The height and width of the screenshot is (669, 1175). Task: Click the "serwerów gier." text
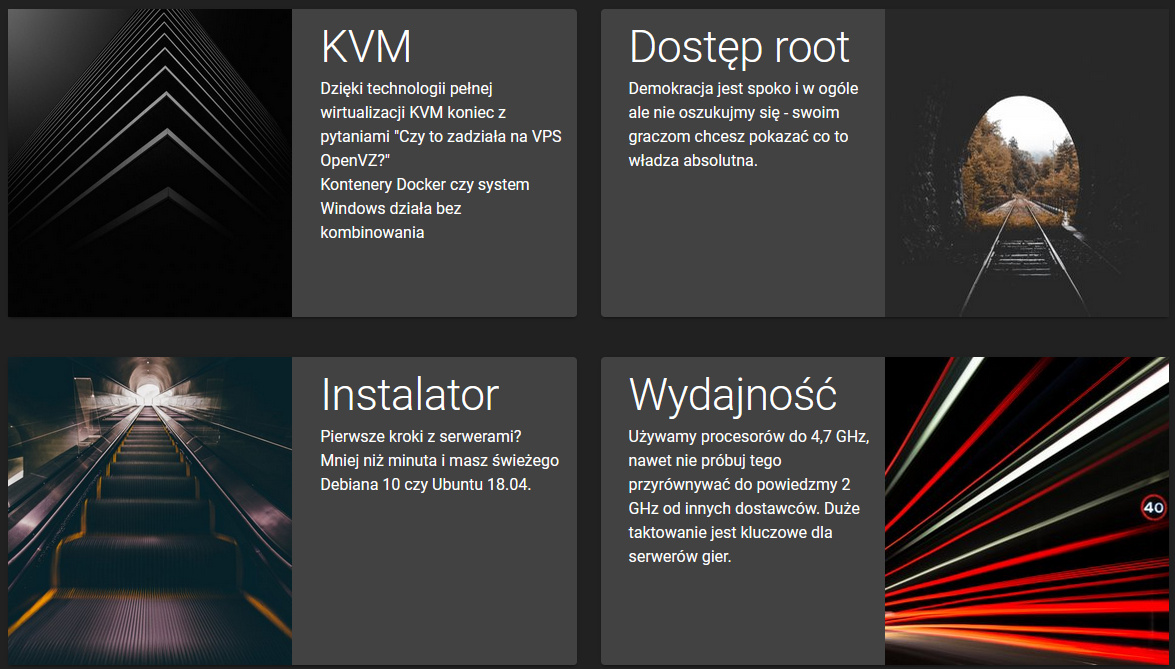pos(680,556)
